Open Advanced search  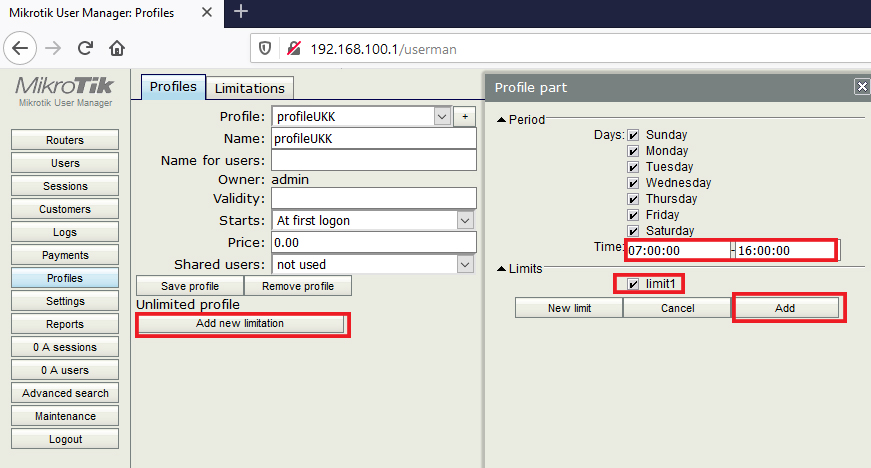pos(65,393)
